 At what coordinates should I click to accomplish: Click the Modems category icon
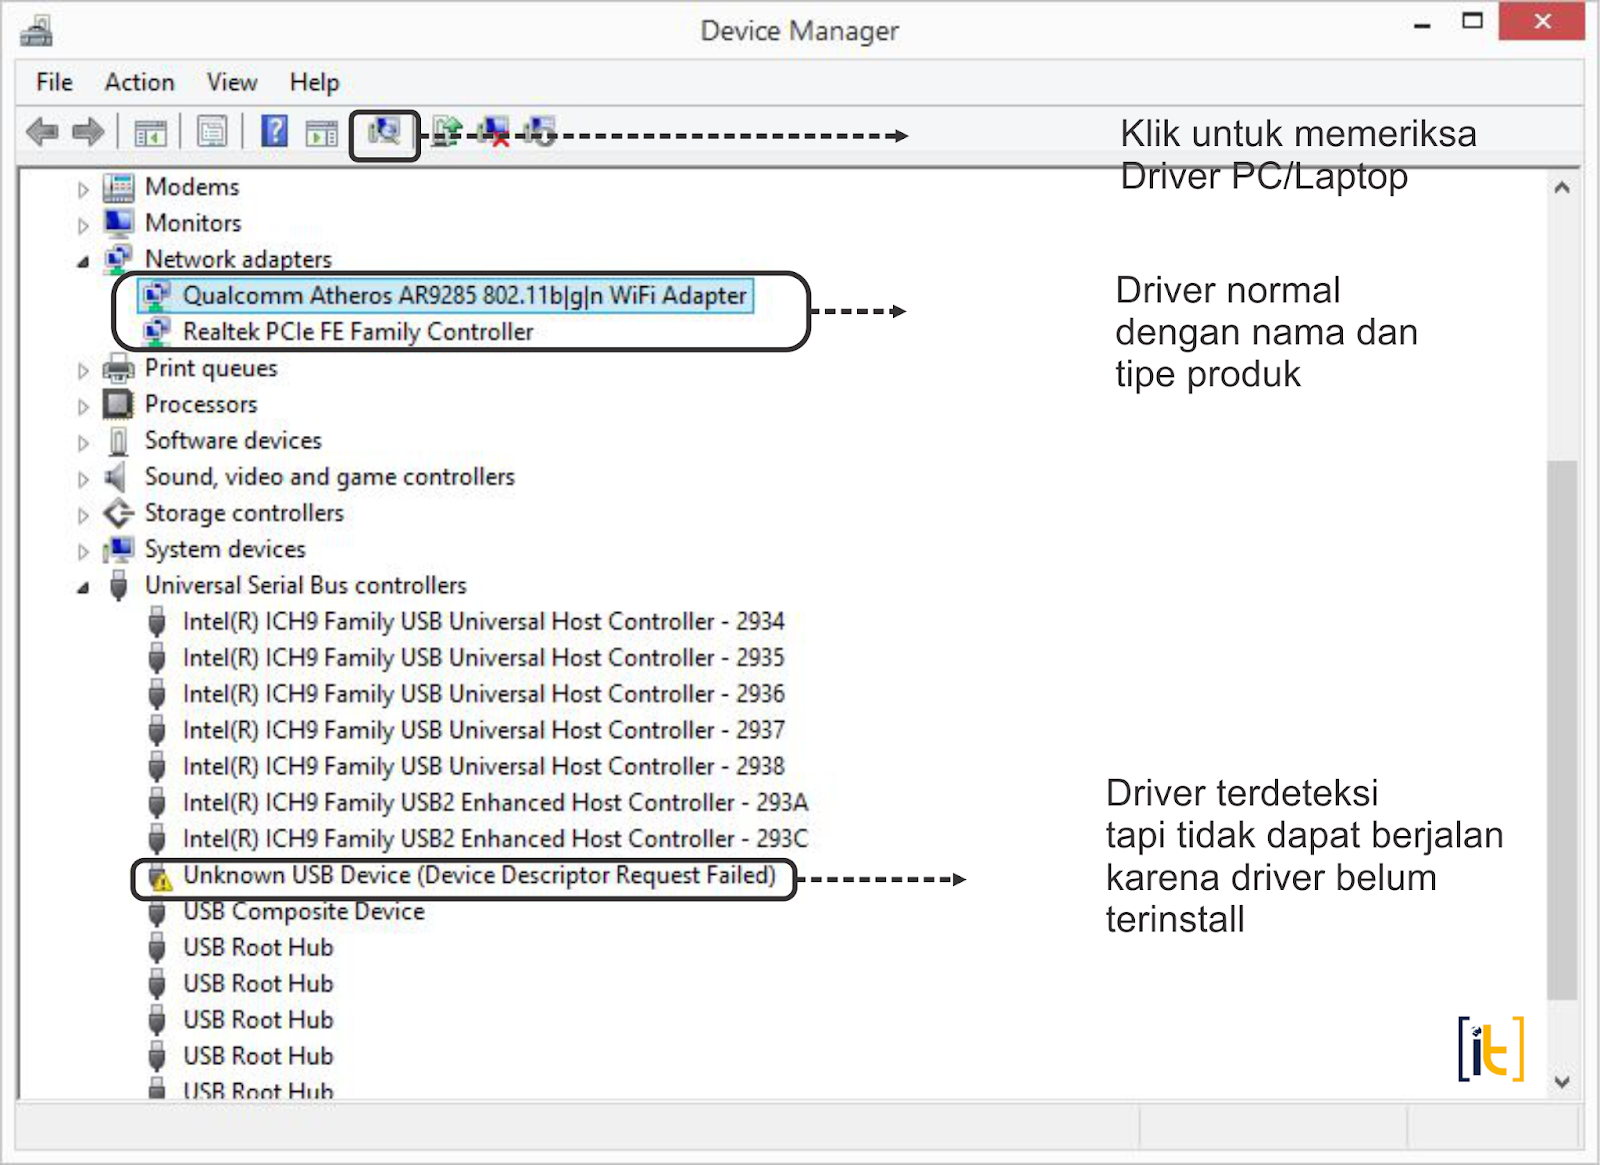point(118,187)
